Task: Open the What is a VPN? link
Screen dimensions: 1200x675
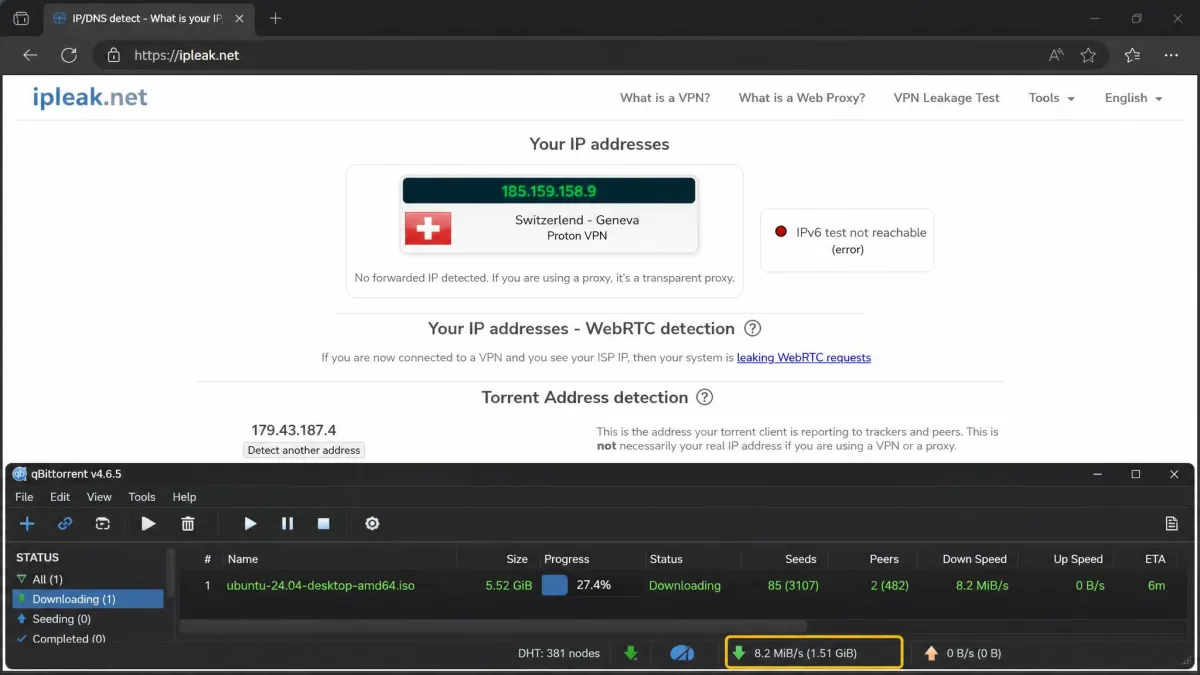Action: 665,98
